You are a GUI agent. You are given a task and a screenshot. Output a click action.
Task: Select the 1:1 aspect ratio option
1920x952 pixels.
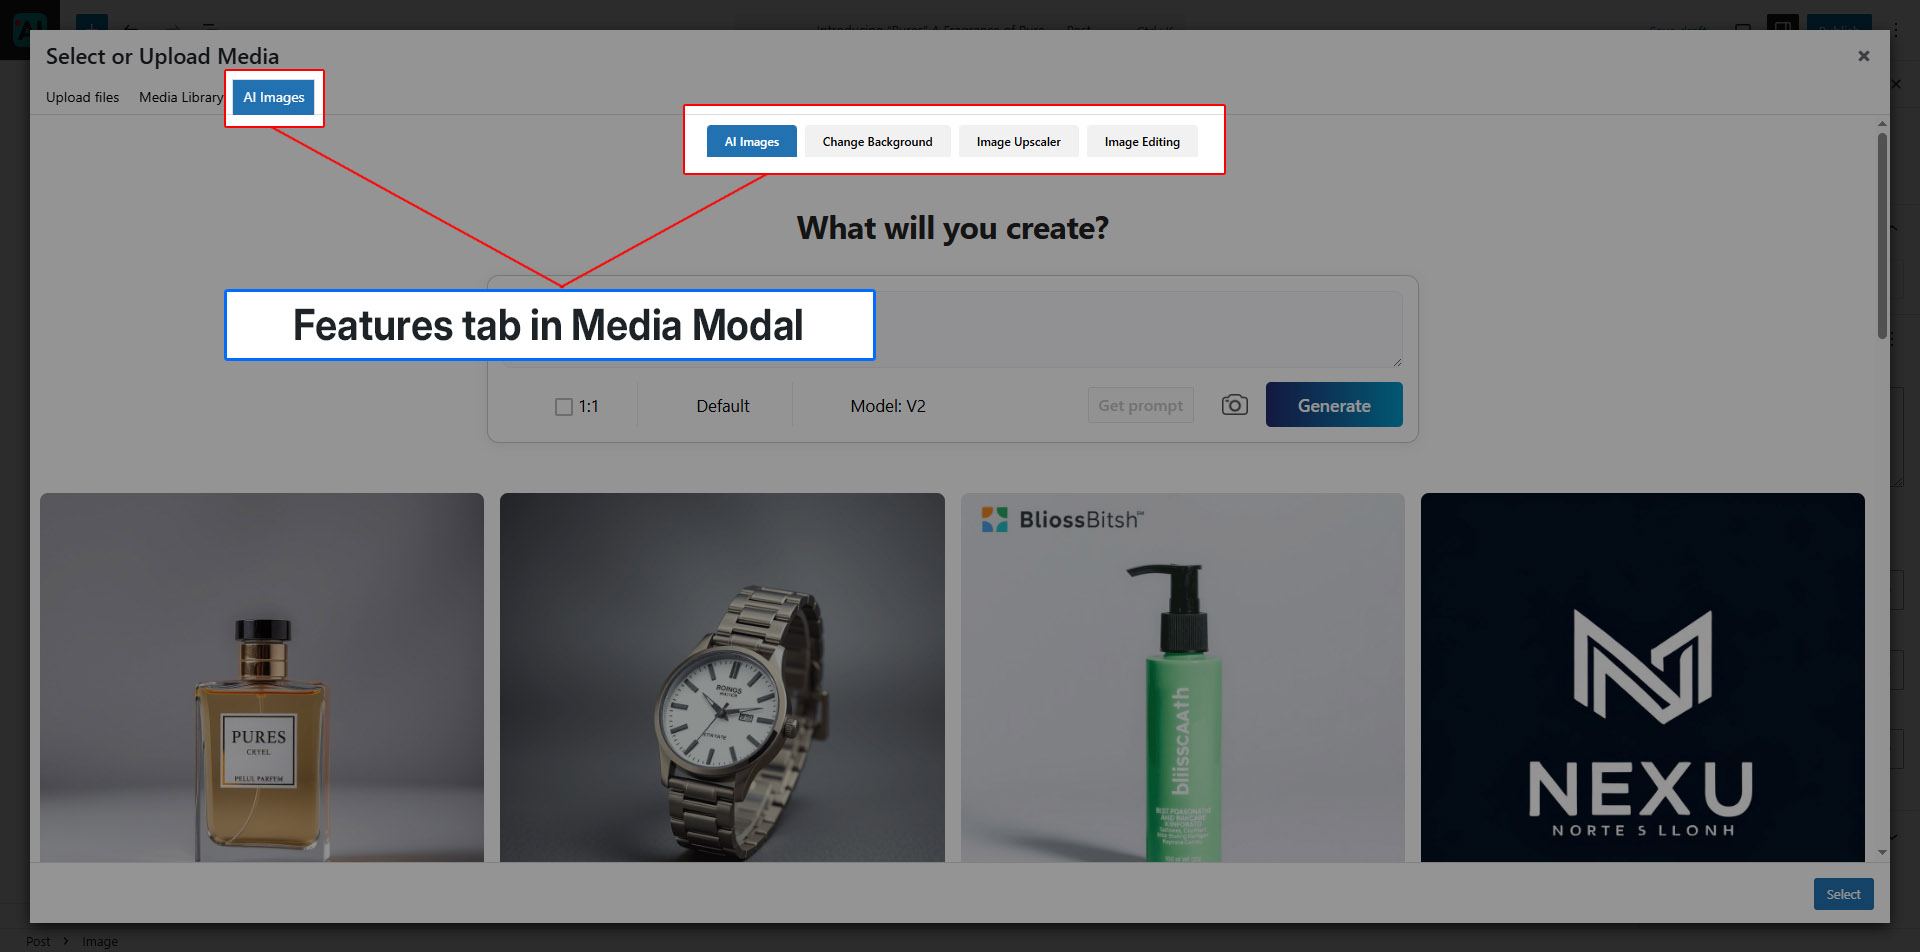click(577, 406)
